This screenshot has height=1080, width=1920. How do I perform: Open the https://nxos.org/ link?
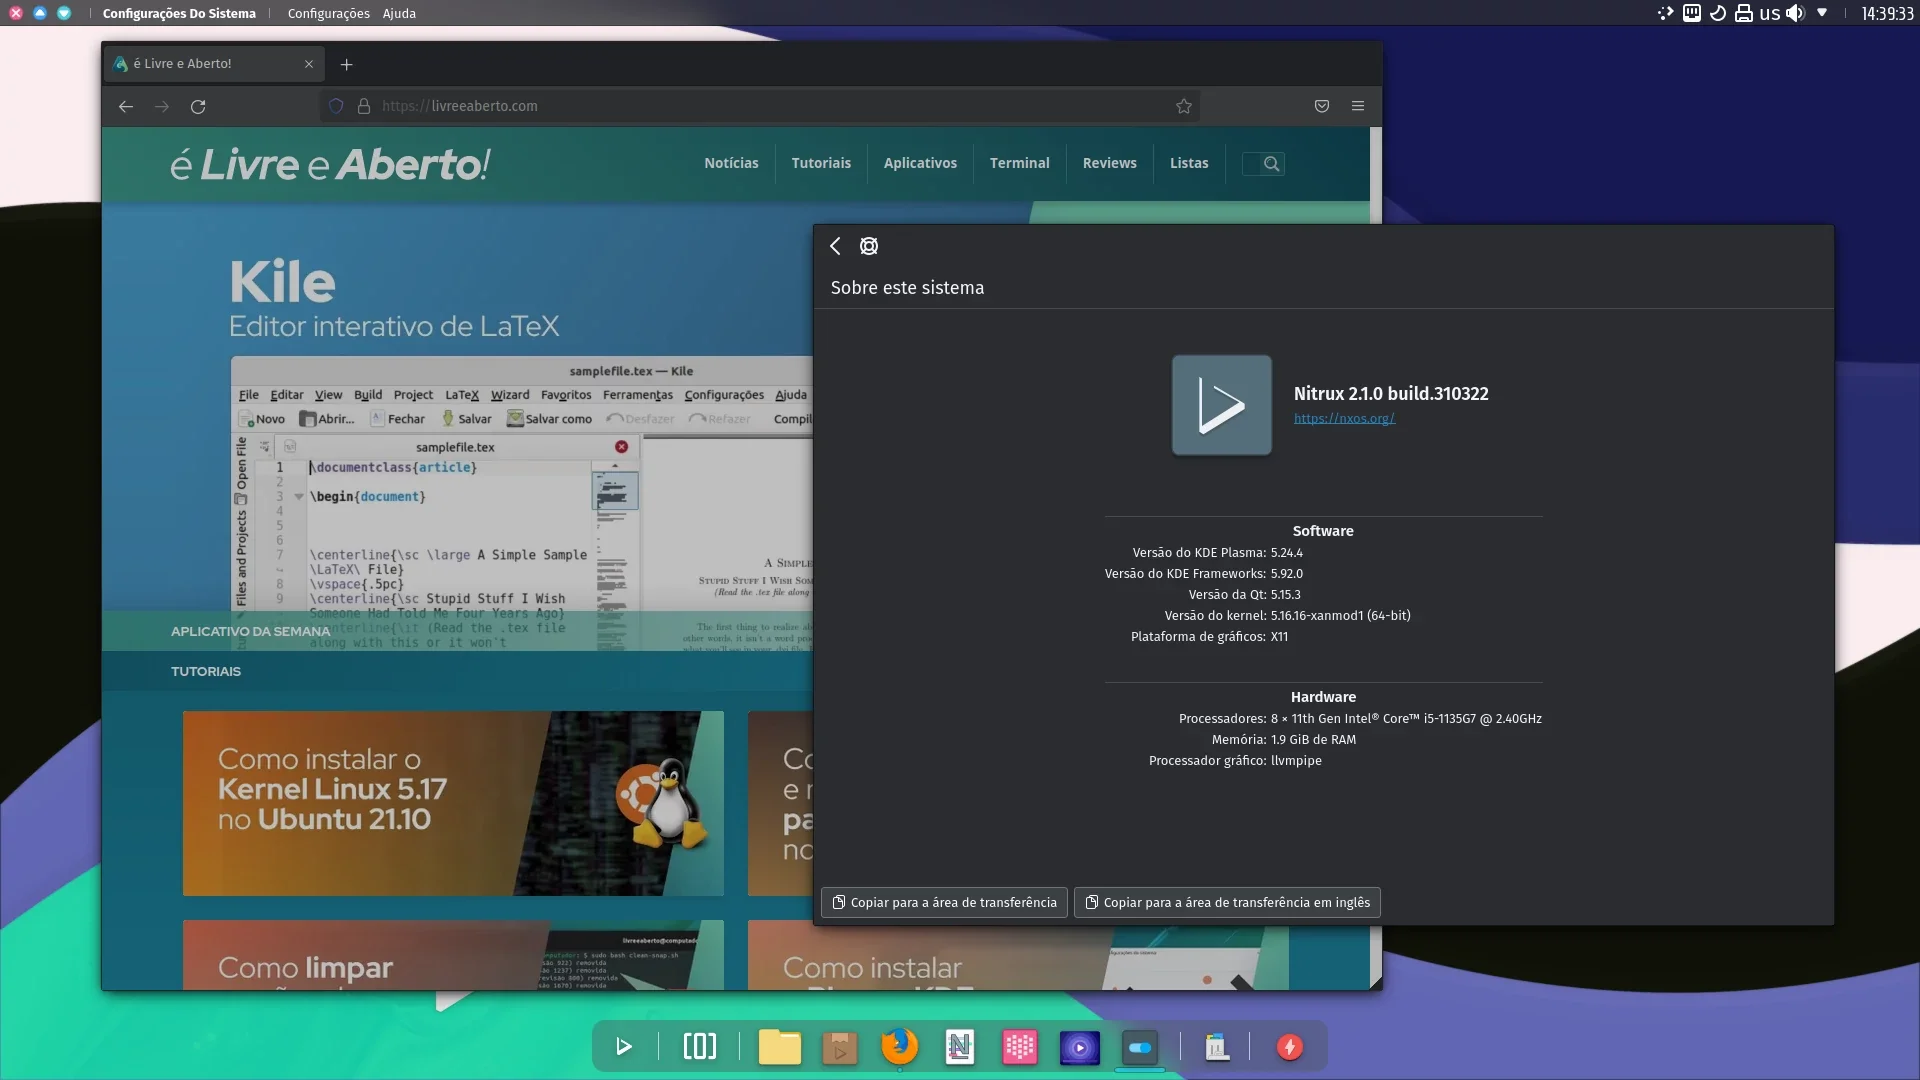(x=1344, y=418)
